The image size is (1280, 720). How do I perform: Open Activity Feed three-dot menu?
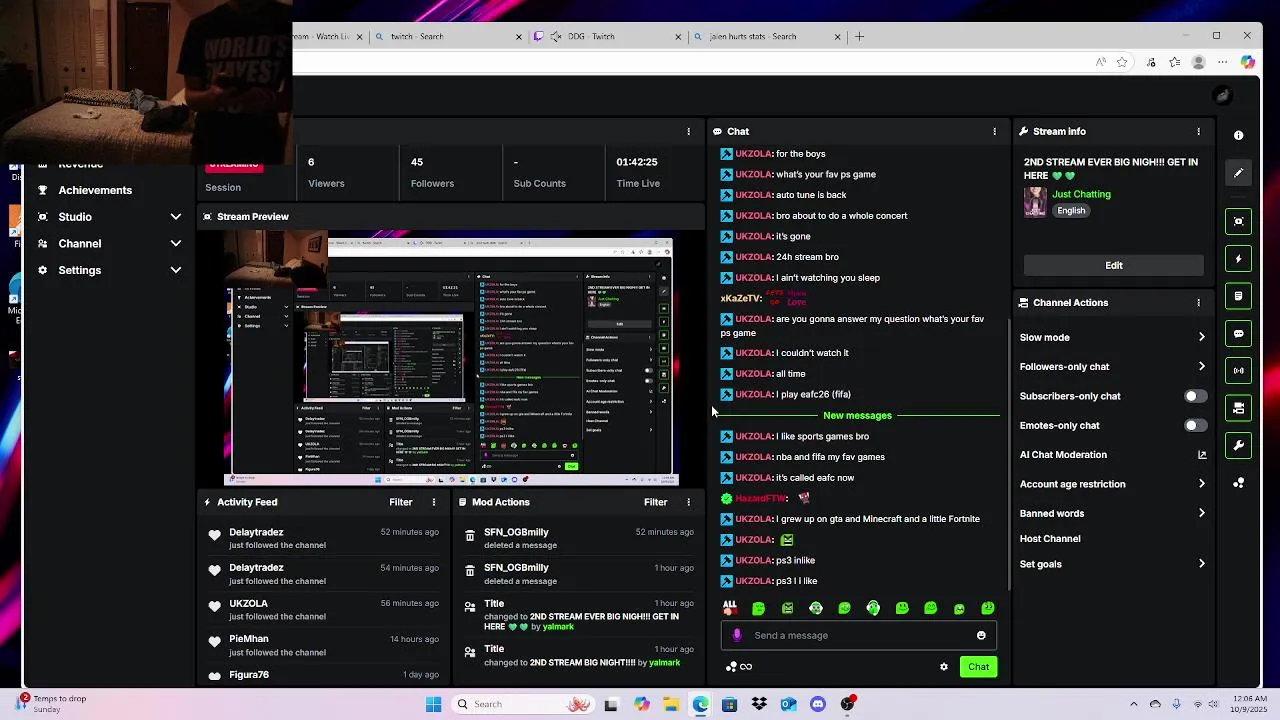coord(434,502)
